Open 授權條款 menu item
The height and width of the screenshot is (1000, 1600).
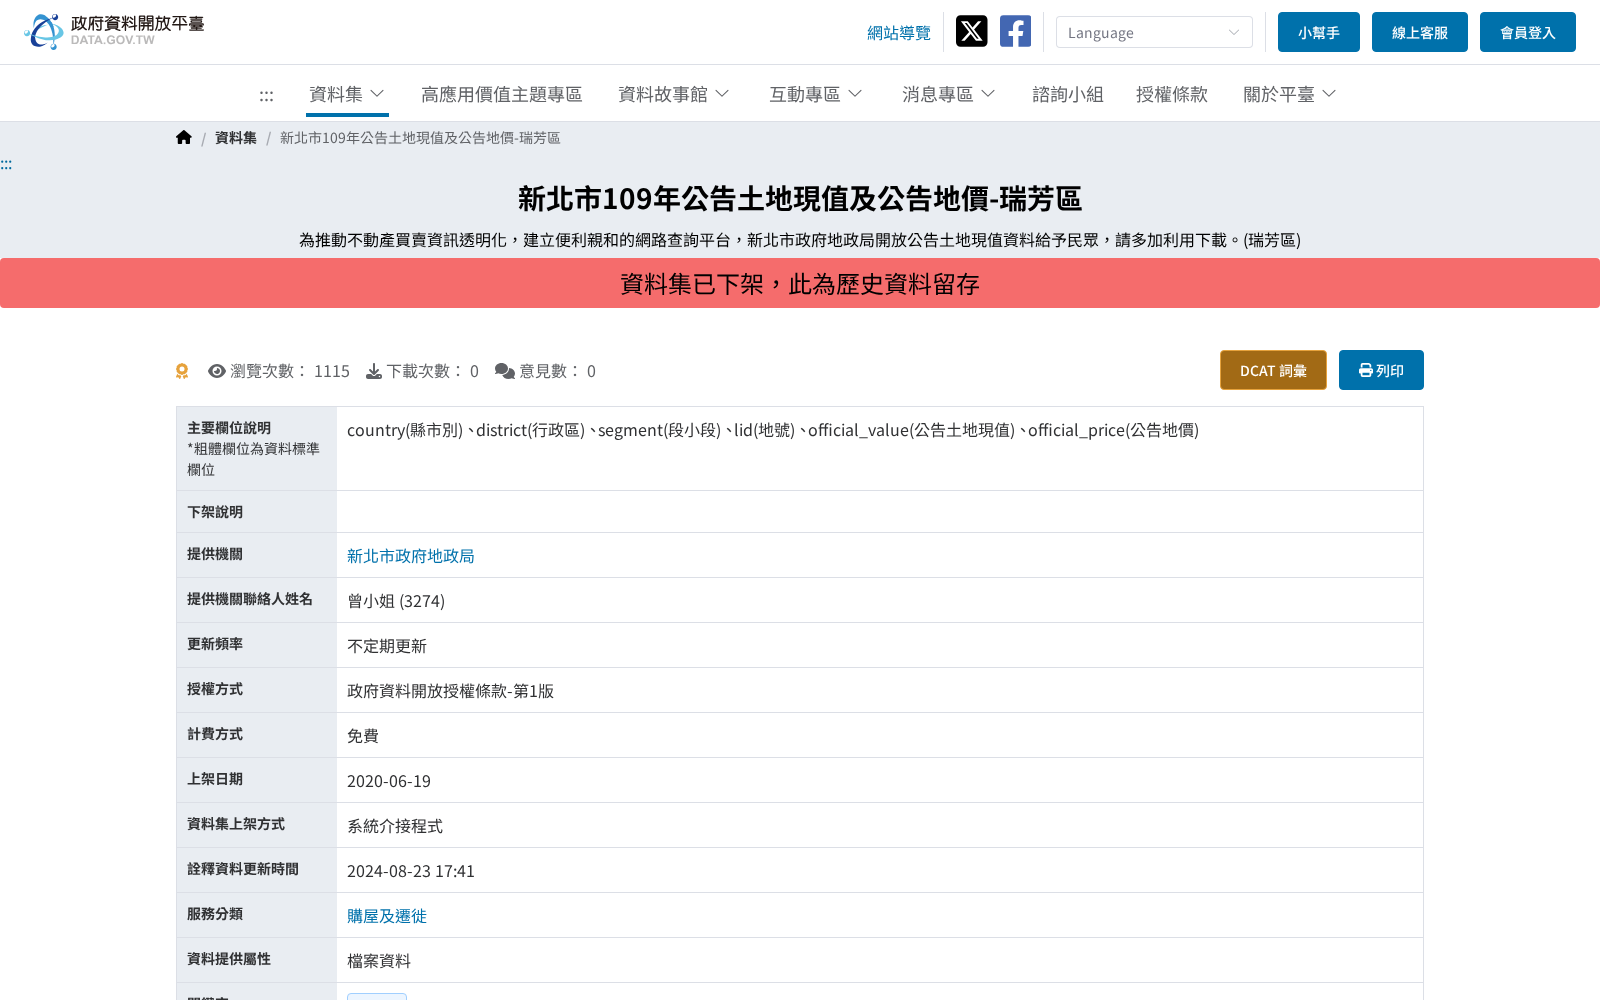[x=1172, y=94]
